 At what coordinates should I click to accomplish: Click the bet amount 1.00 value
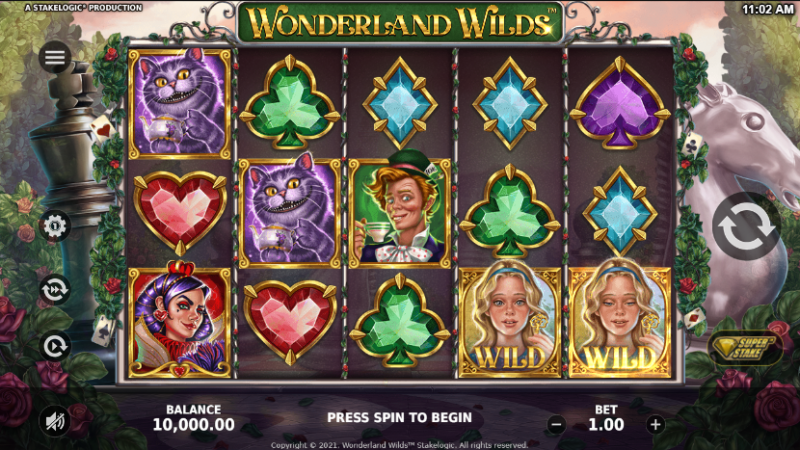point(606,424)
